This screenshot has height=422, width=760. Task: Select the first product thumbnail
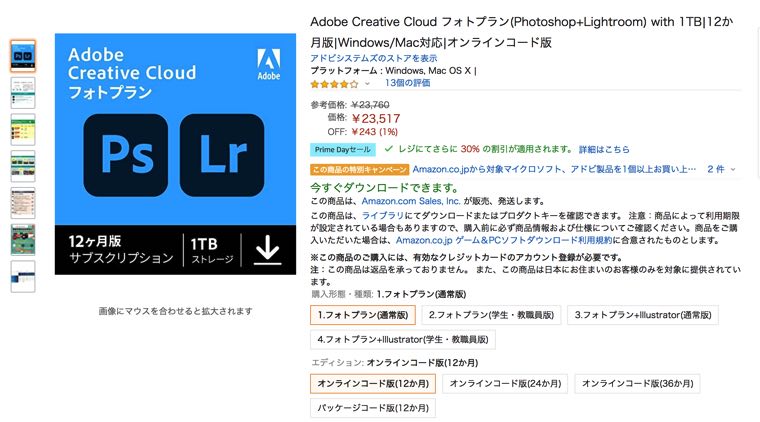pos(23,56)
